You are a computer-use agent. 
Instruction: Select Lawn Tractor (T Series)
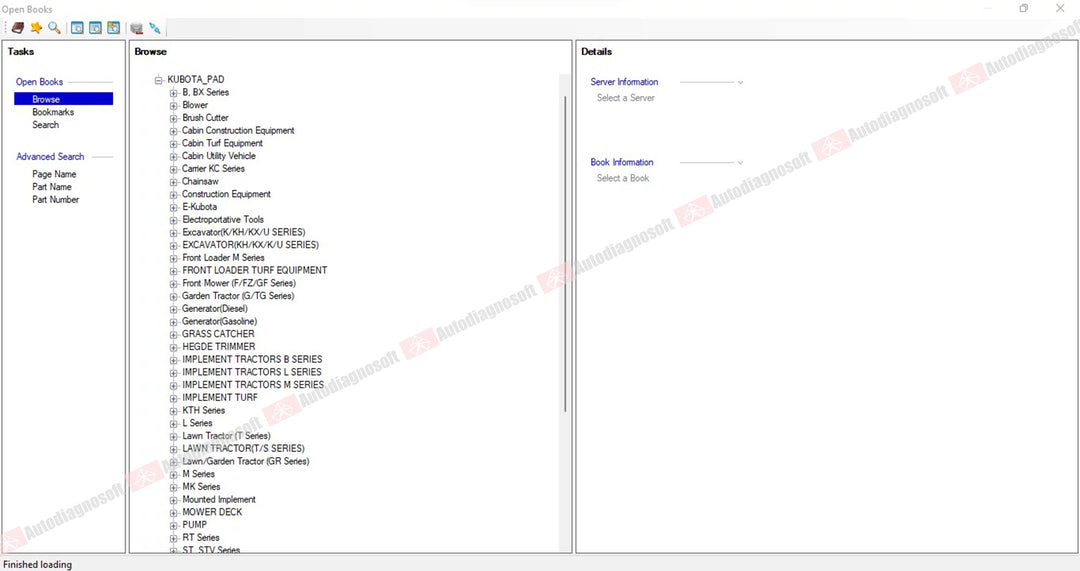[227, 436]
